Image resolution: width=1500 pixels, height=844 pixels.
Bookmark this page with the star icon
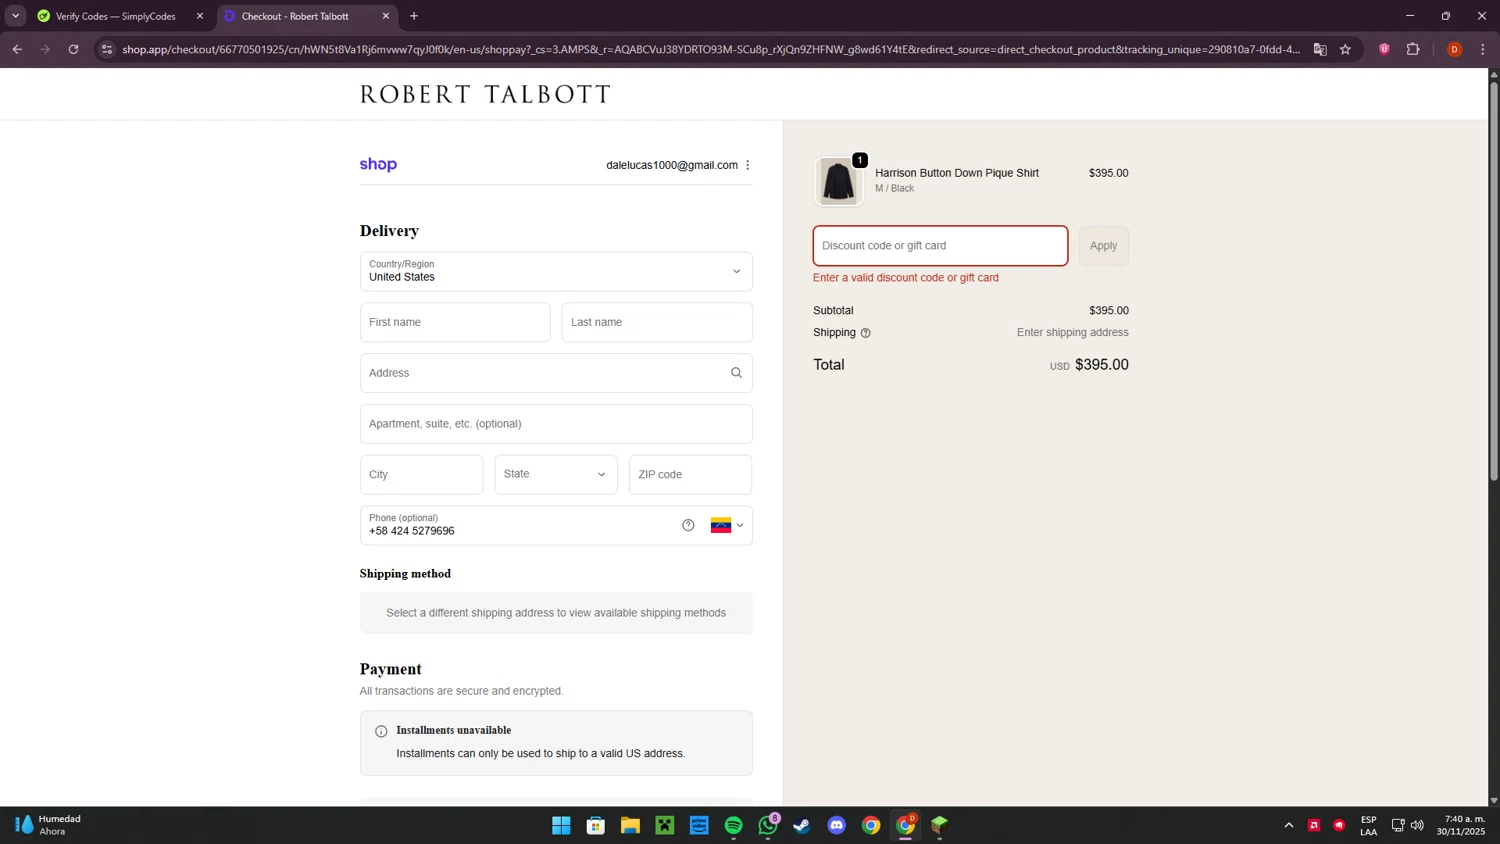(1345, 49)
